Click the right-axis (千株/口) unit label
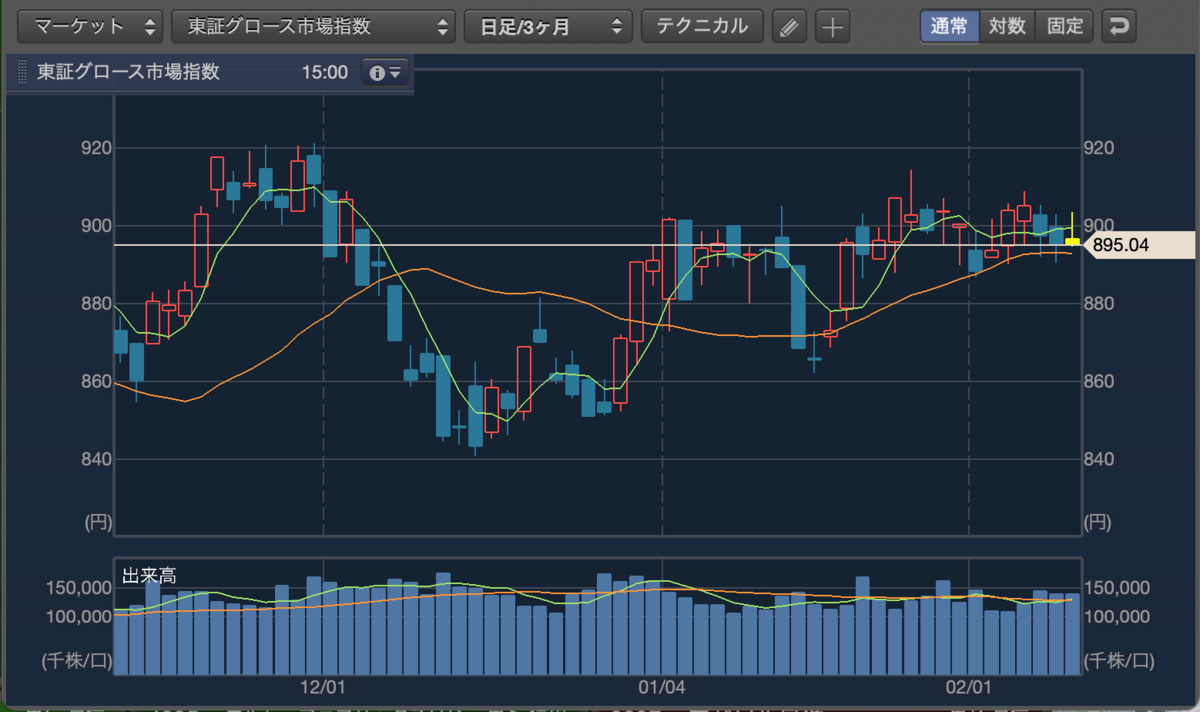 coord(1120,660)
